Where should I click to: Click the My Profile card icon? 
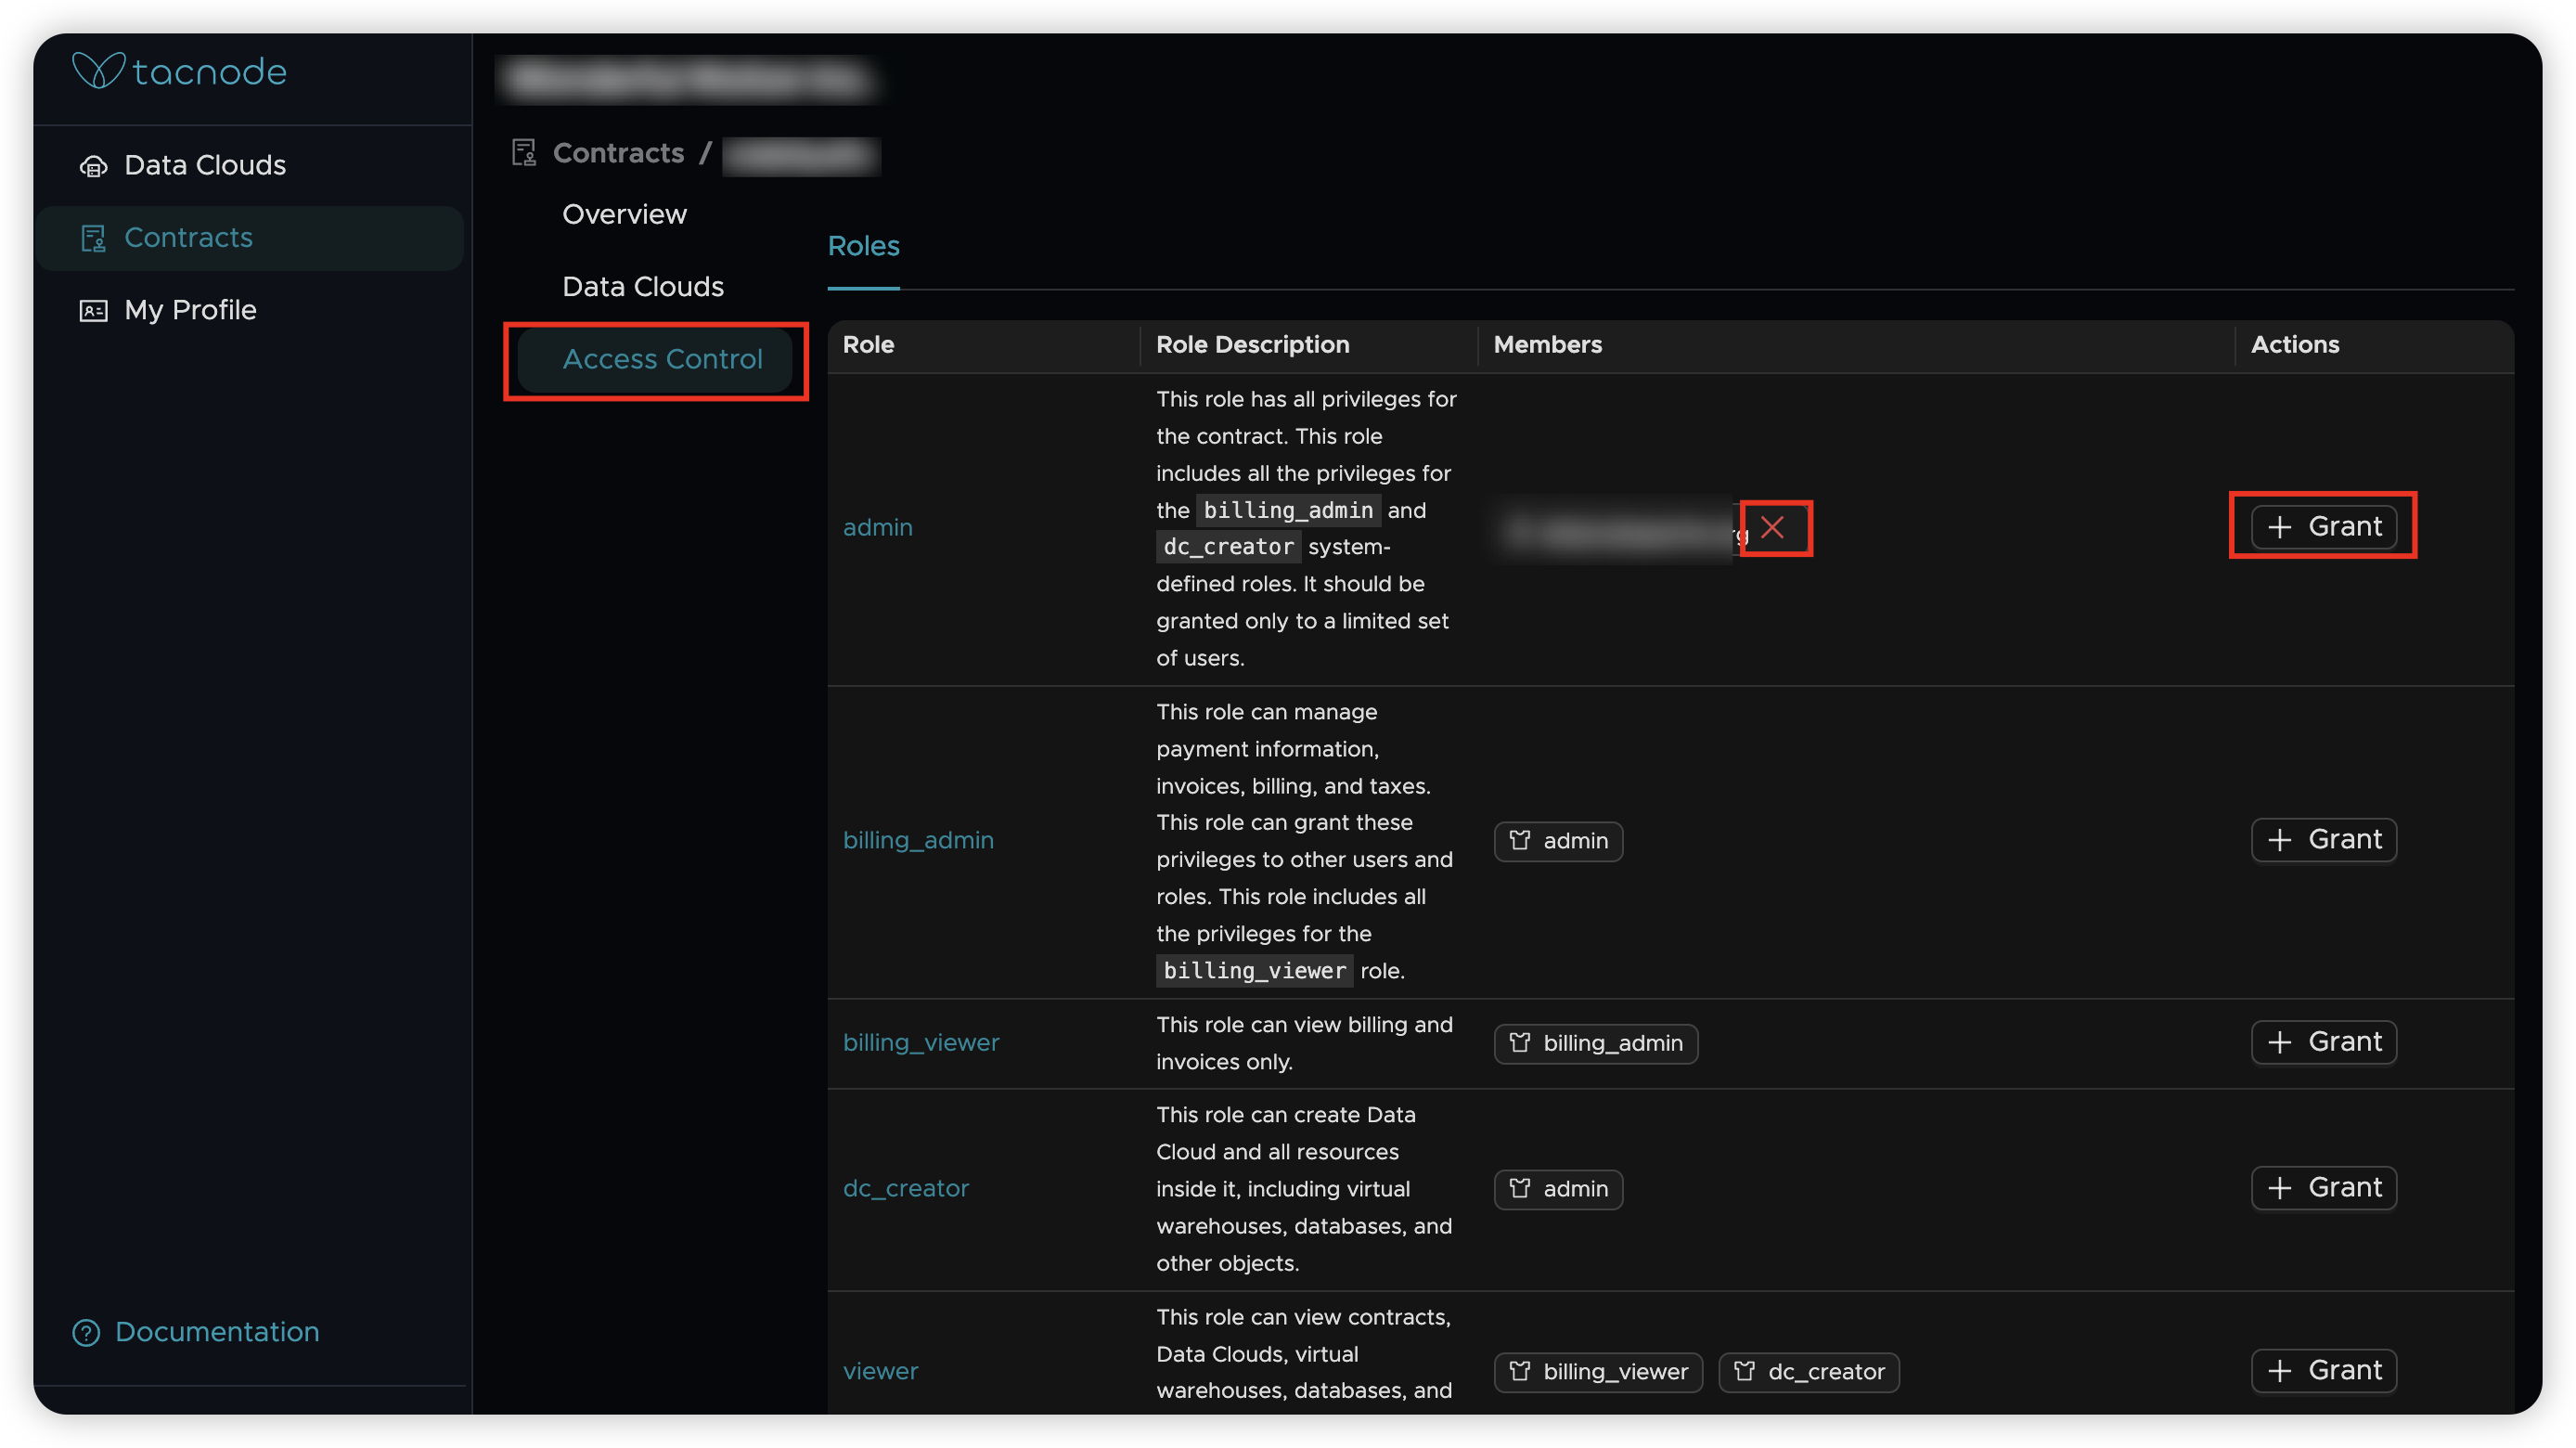93,311
